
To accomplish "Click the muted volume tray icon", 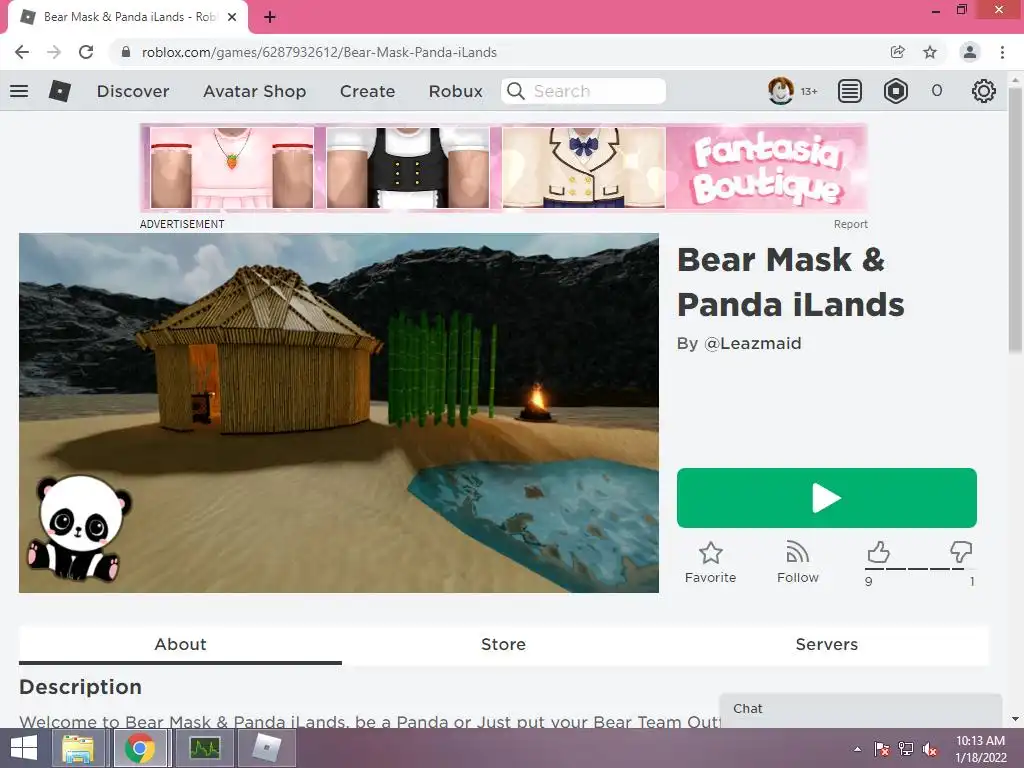I will [x=930, y=749].
